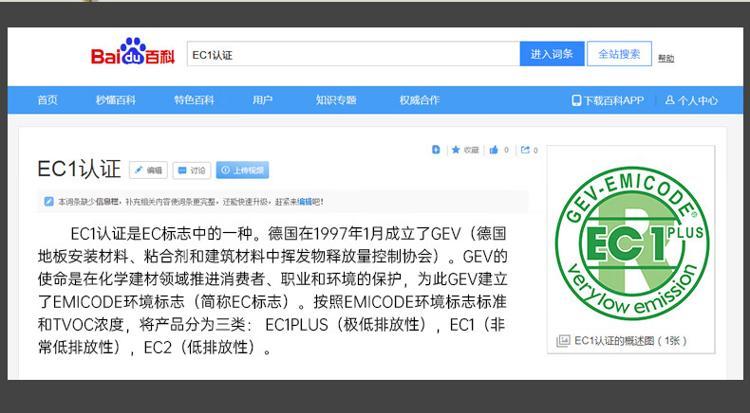Click 下载百科APP phone icon link
The height and width of the screenshot is (413, 750).
point(607,100)
